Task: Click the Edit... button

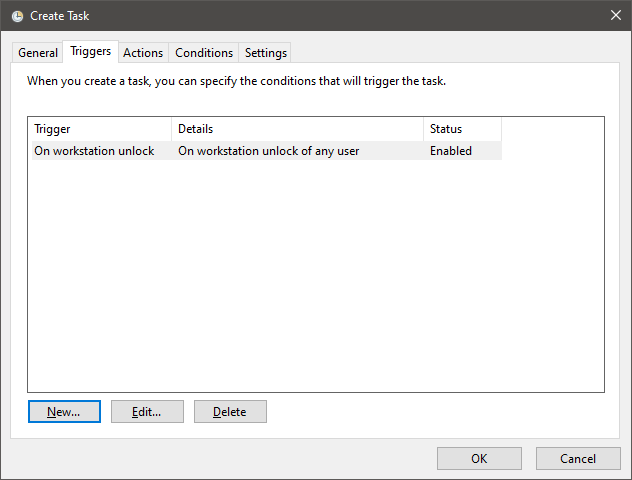Action: tap(147, 411)
